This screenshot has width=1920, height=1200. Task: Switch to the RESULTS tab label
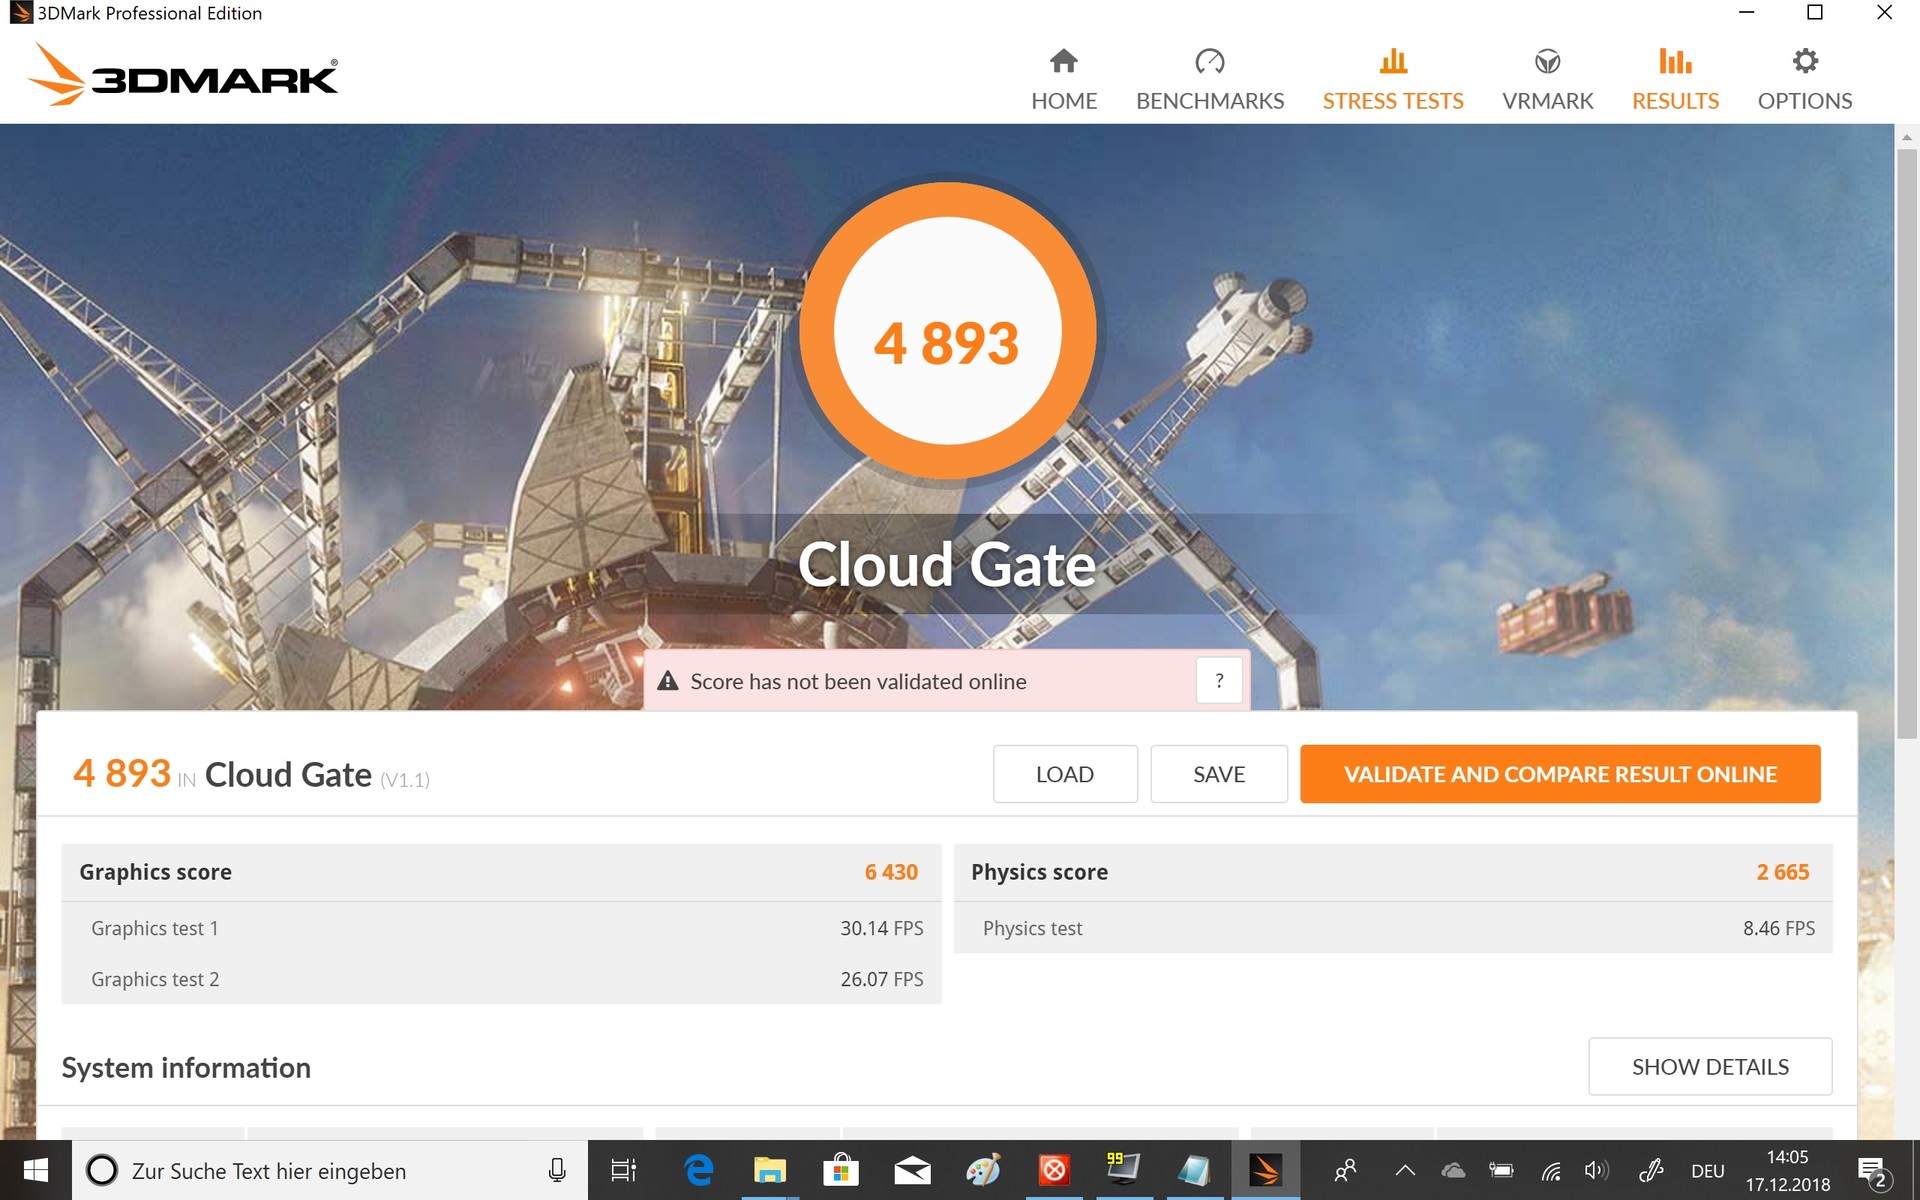click(1675, 101)
